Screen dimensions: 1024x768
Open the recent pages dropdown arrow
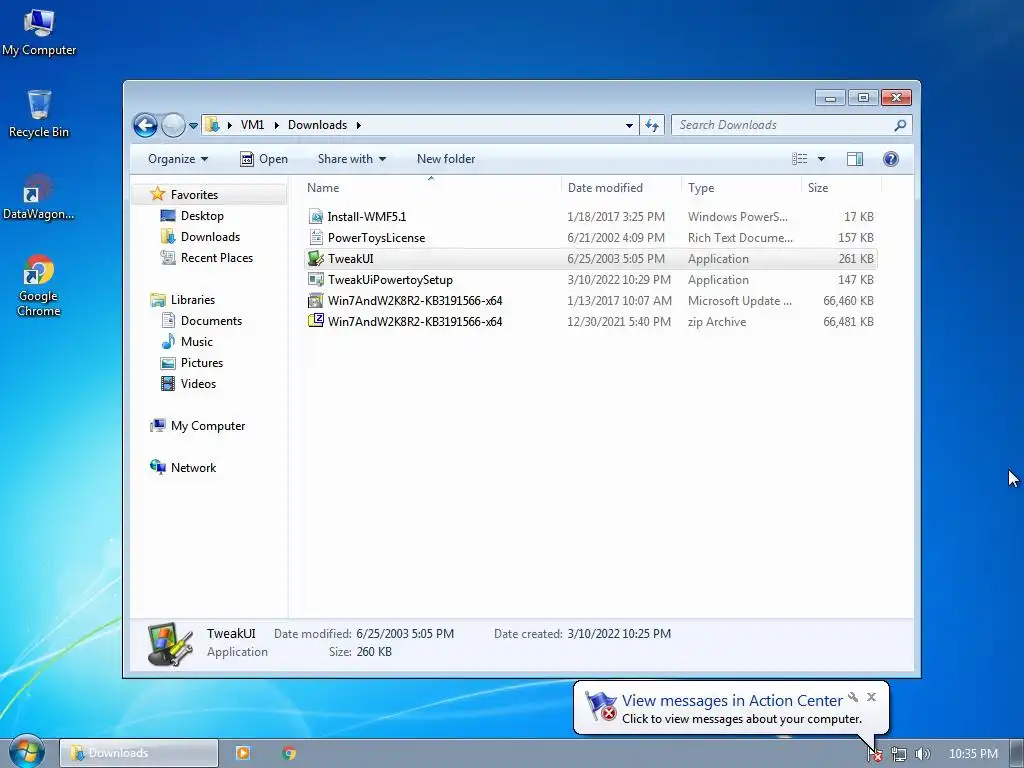tap(193, 125)
